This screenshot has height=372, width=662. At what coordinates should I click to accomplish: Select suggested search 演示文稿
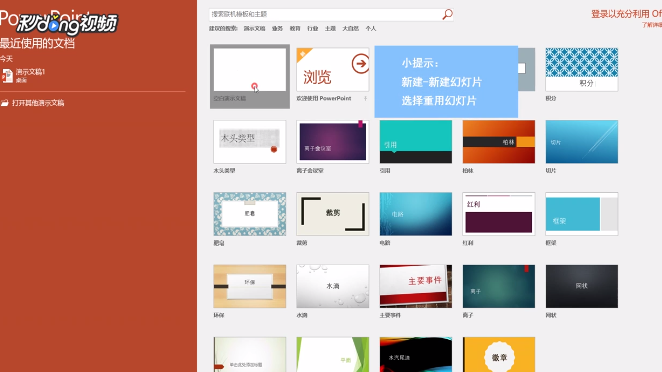(254, 28)
